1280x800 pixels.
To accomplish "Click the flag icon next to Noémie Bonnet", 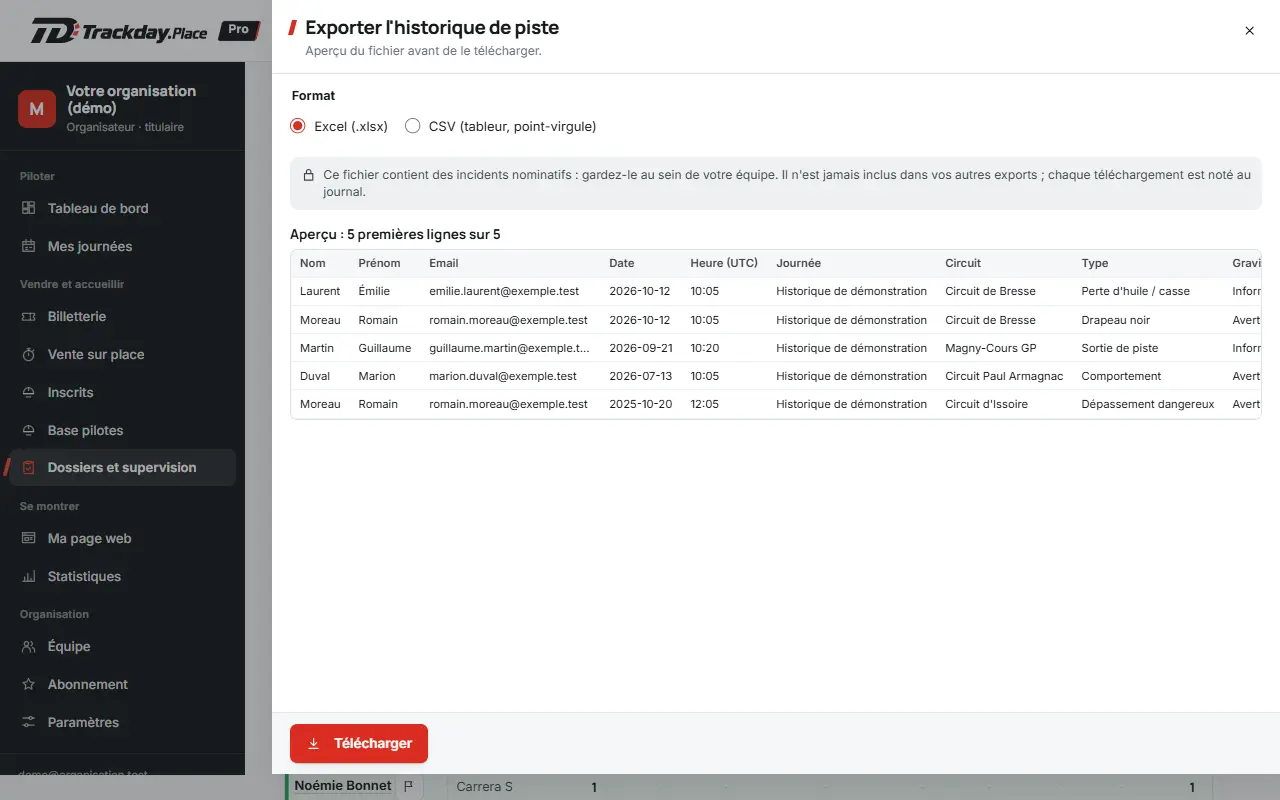I will (408, 787).
